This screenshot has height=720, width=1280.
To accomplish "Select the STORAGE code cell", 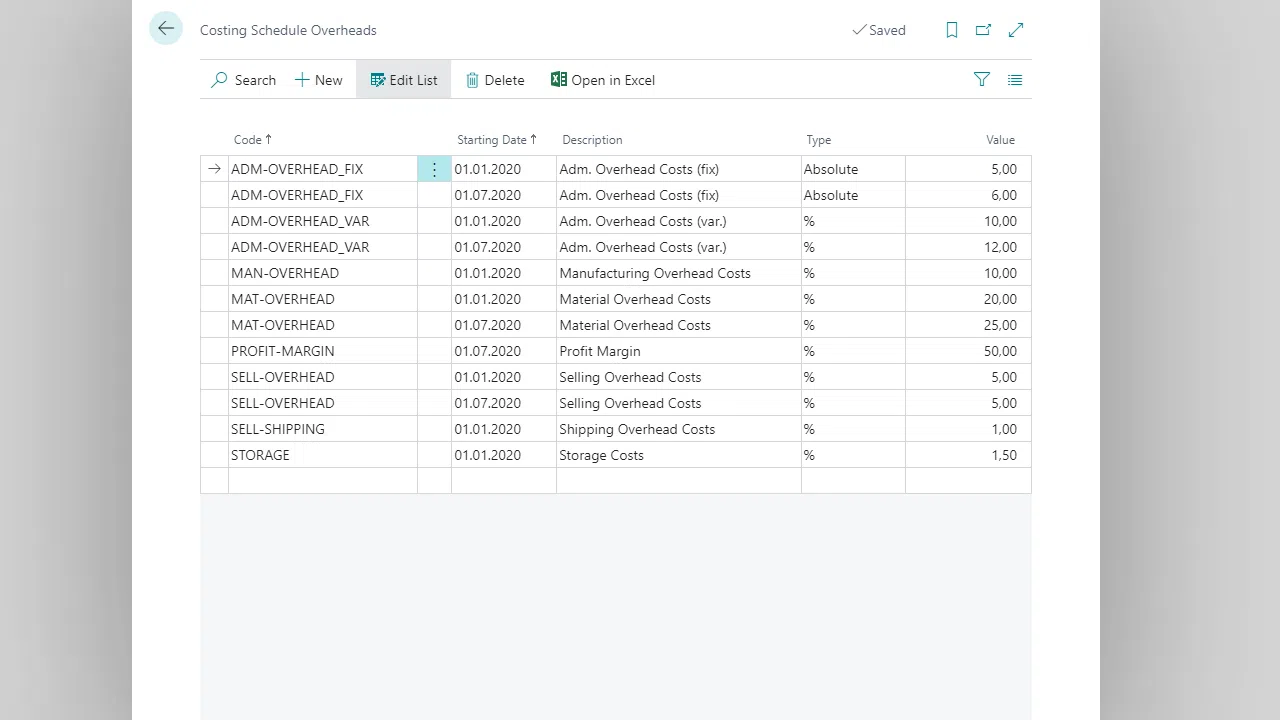I will (323, 455).
